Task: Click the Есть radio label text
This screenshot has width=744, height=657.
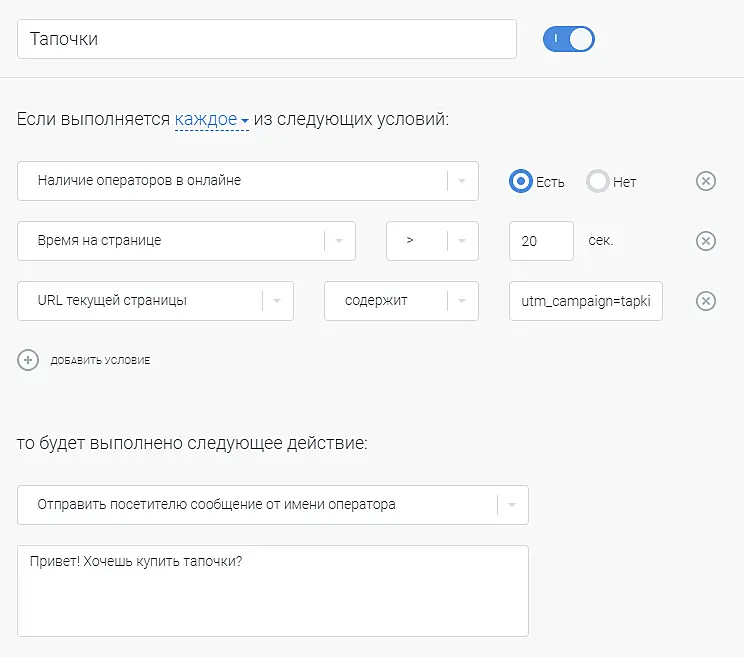Action: click(x=550, y=182)
